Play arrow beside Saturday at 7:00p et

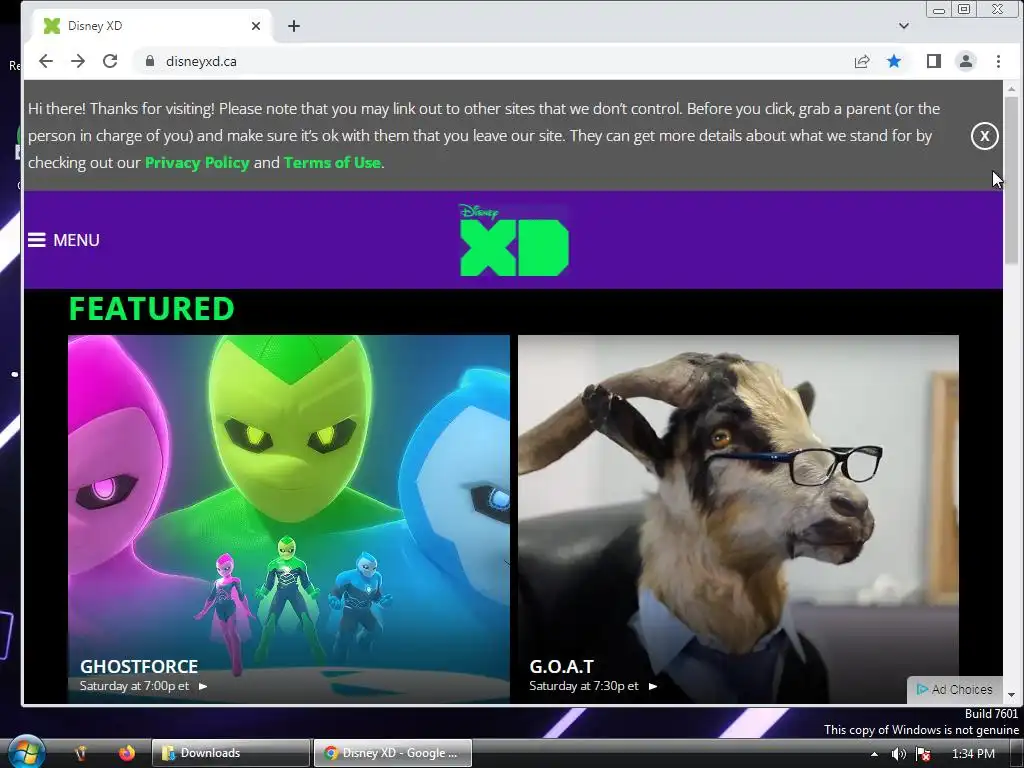click(203, 686)
